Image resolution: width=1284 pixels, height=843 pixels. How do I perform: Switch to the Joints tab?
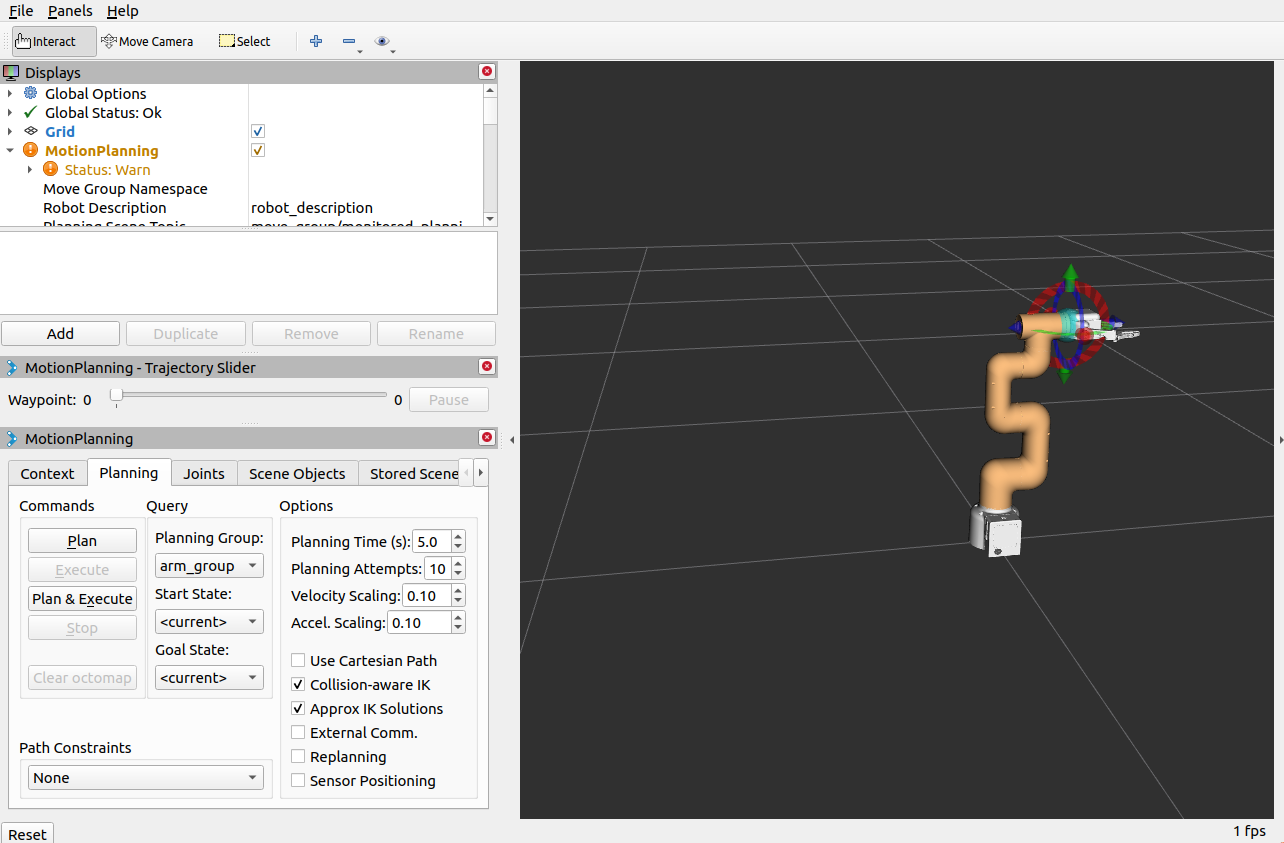[204, 473]
